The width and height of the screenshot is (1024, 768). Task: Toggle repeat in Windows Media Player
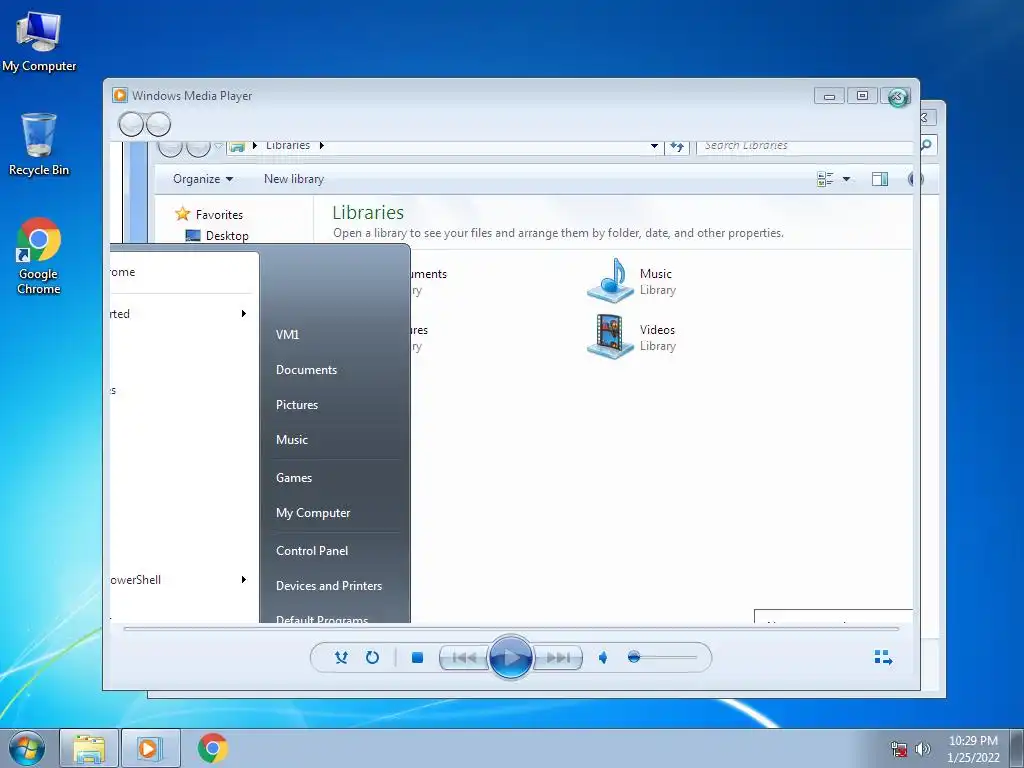(x=372, y=658)
